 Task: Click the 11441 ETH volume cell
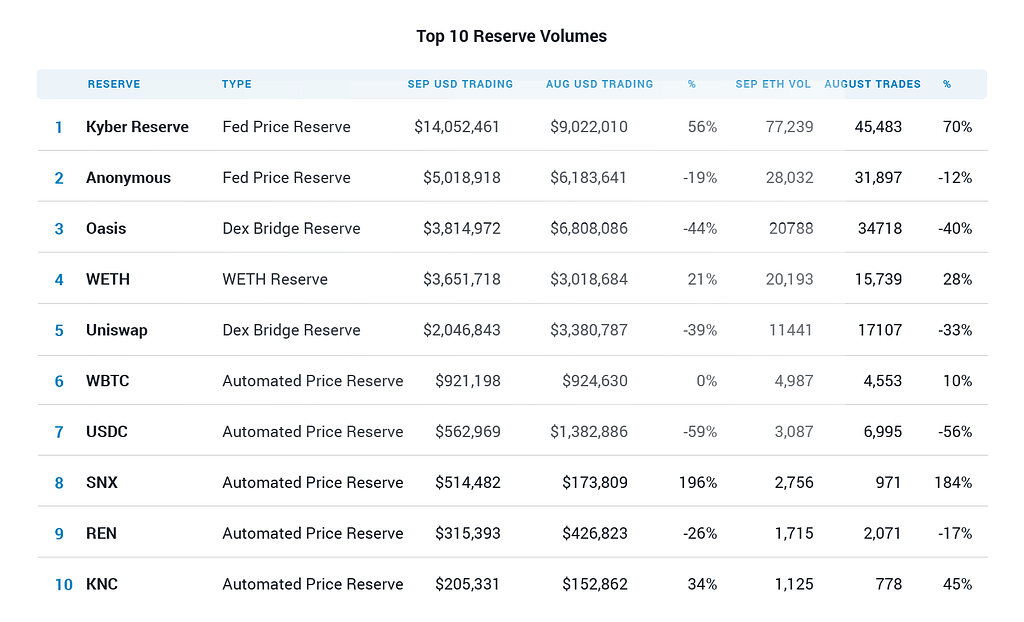tap(791, 330)
